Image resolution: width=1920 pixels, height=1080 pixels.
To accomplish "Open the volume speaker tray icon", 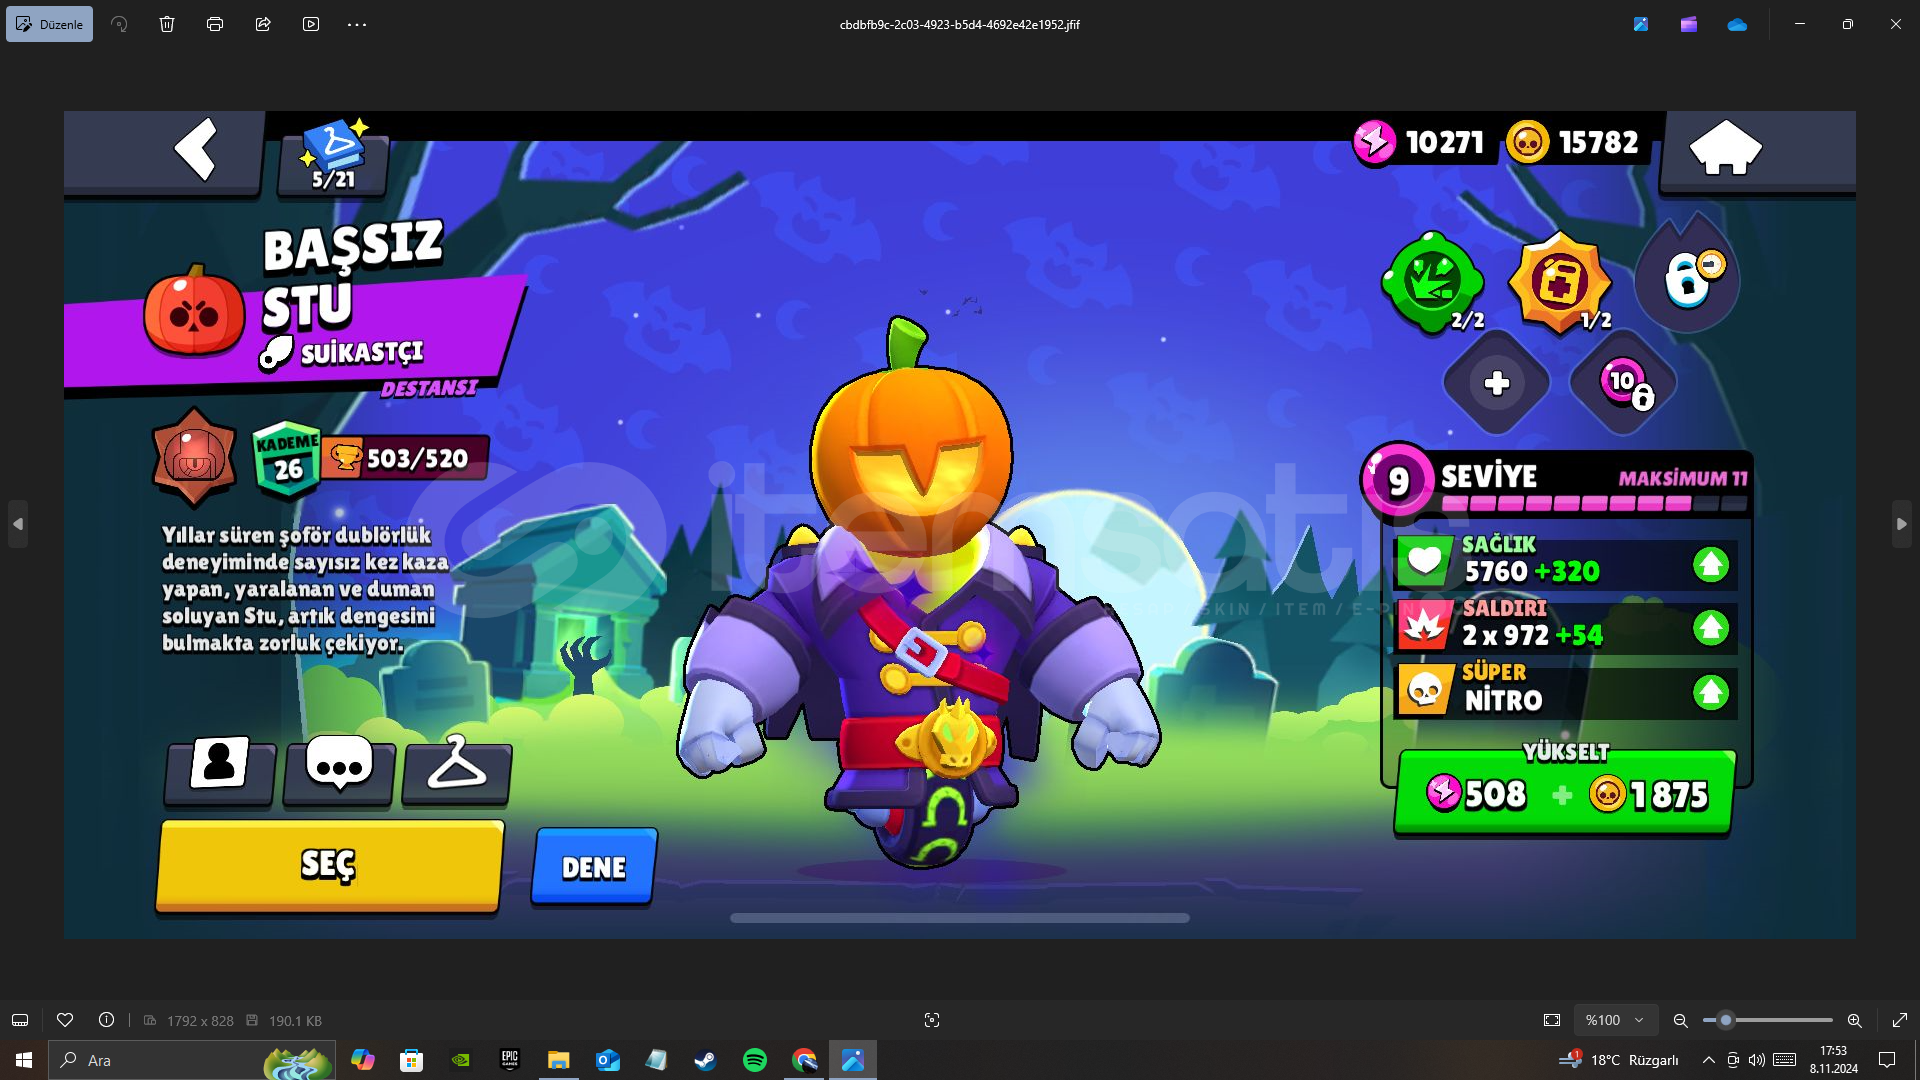I will click(1756, 1060).
